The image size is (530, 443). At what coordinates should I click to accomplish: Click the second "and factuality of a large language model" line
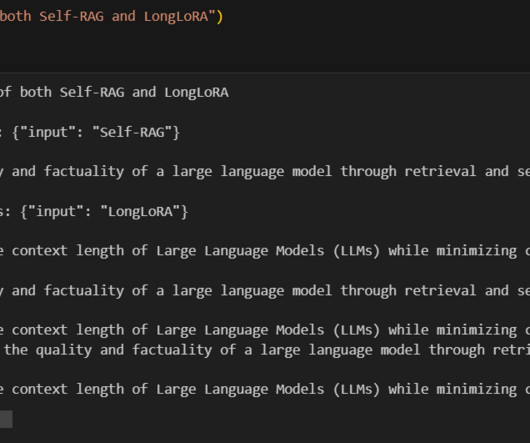point(265,291)
